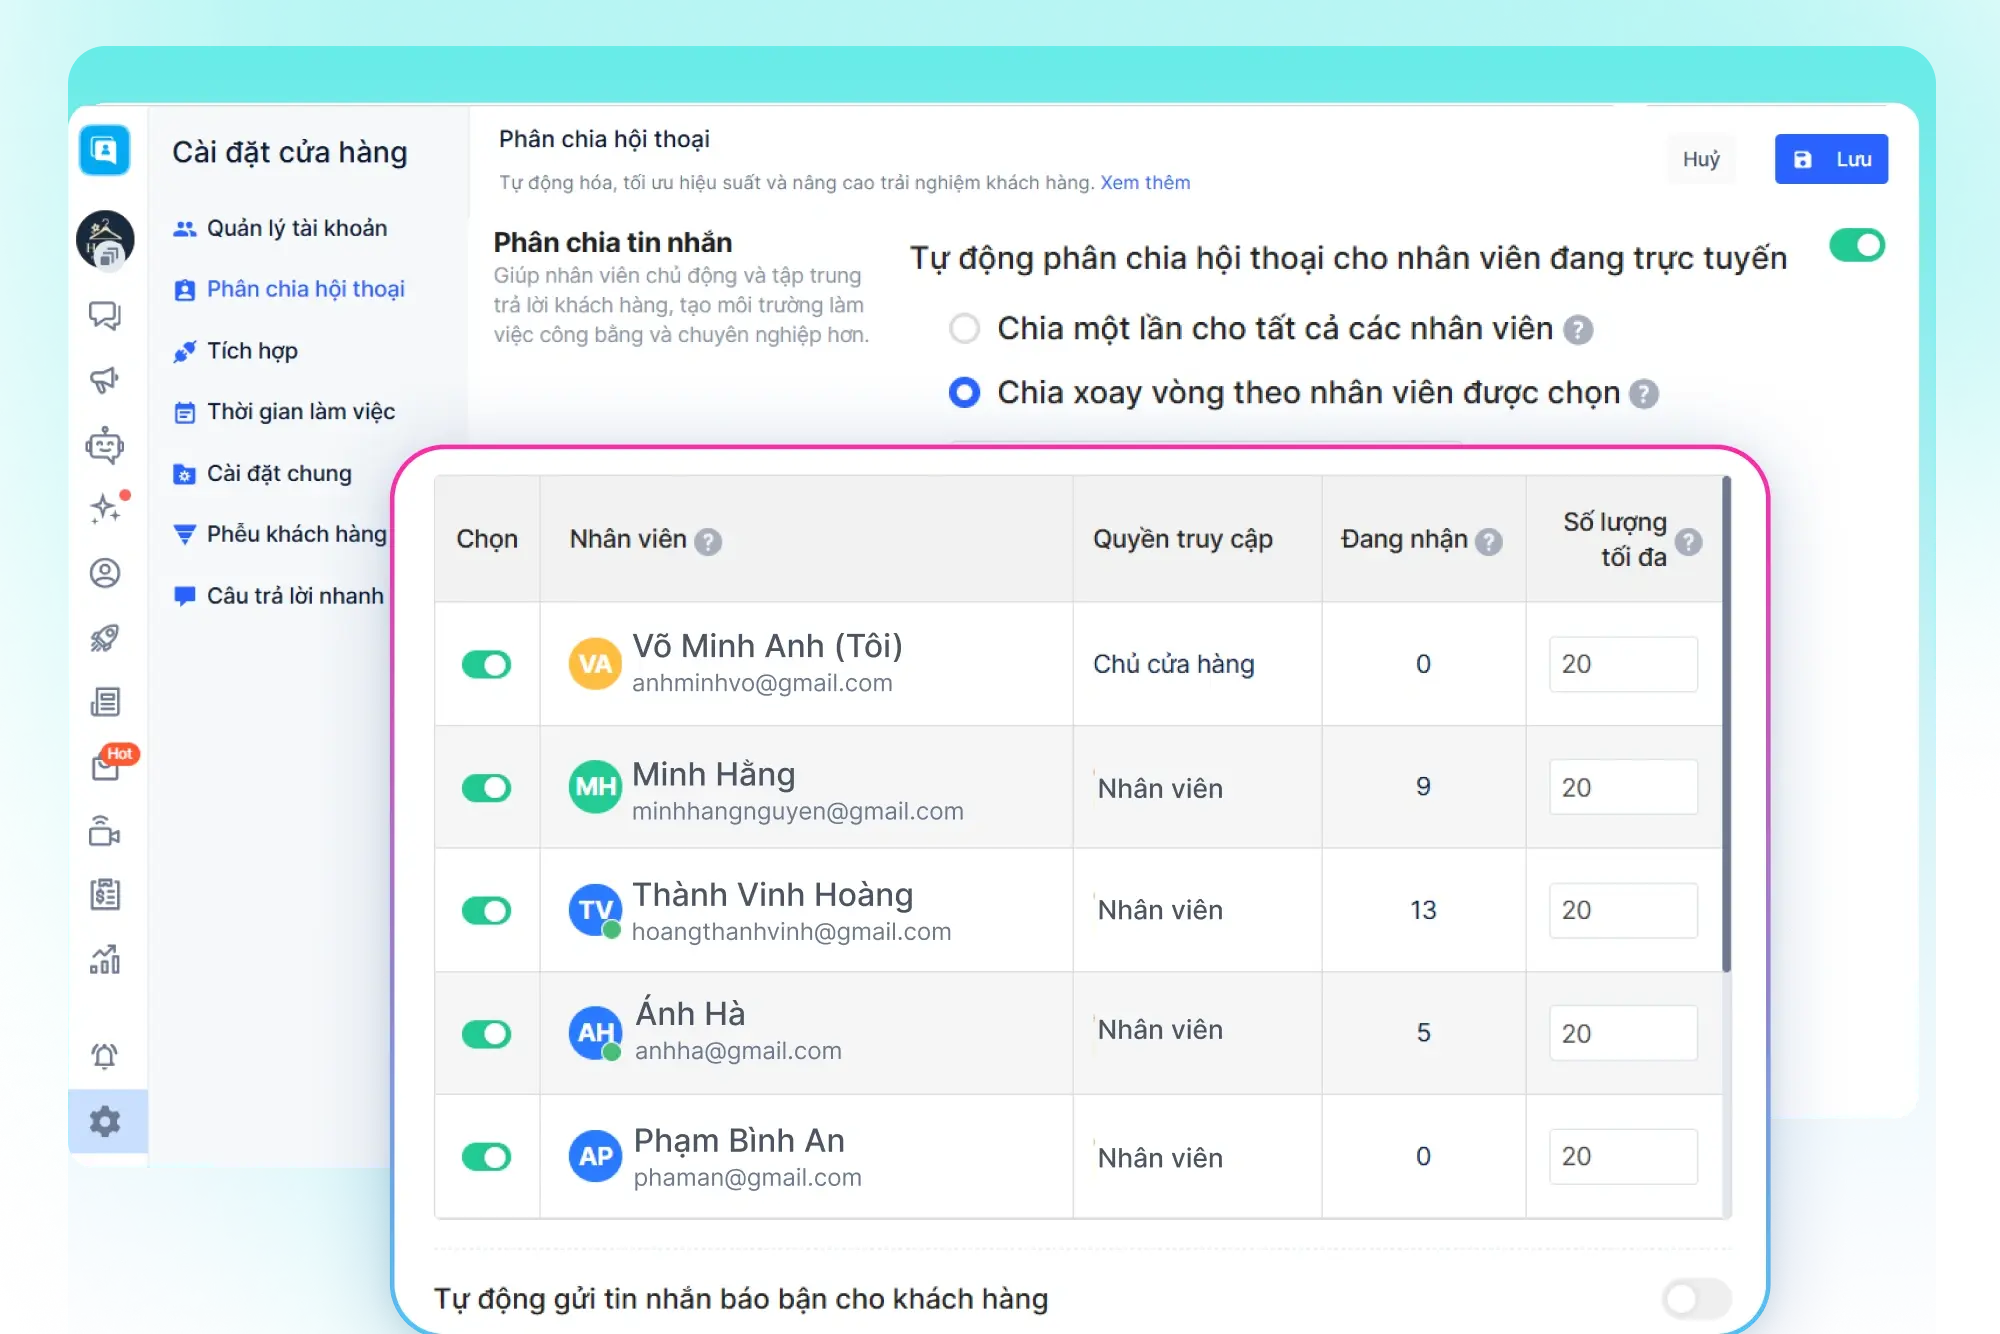Disable auto conversation assignment toggle
The height and width of the screenshot is (1334, 2000).
click(1857, 246)
